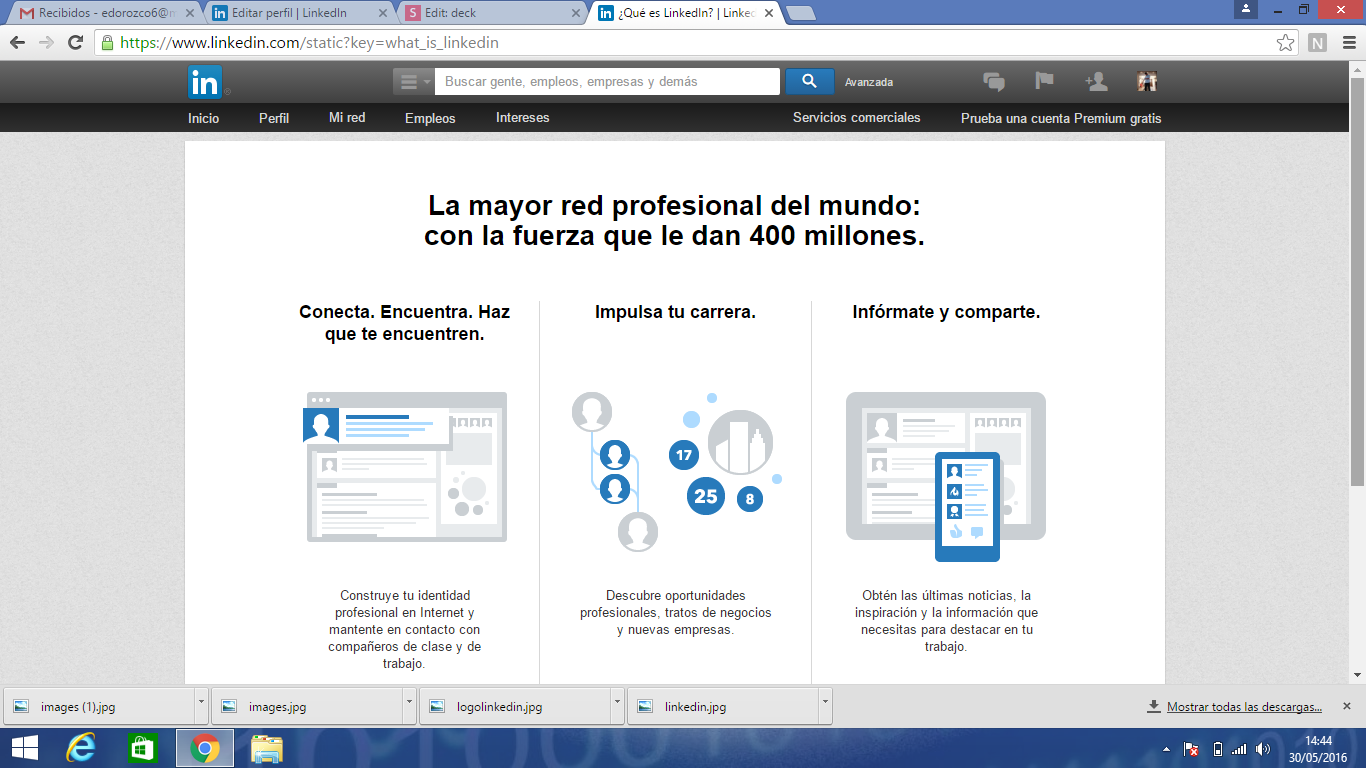
Task: Open File Explorer from taskbar
Action: pos(267,748)
